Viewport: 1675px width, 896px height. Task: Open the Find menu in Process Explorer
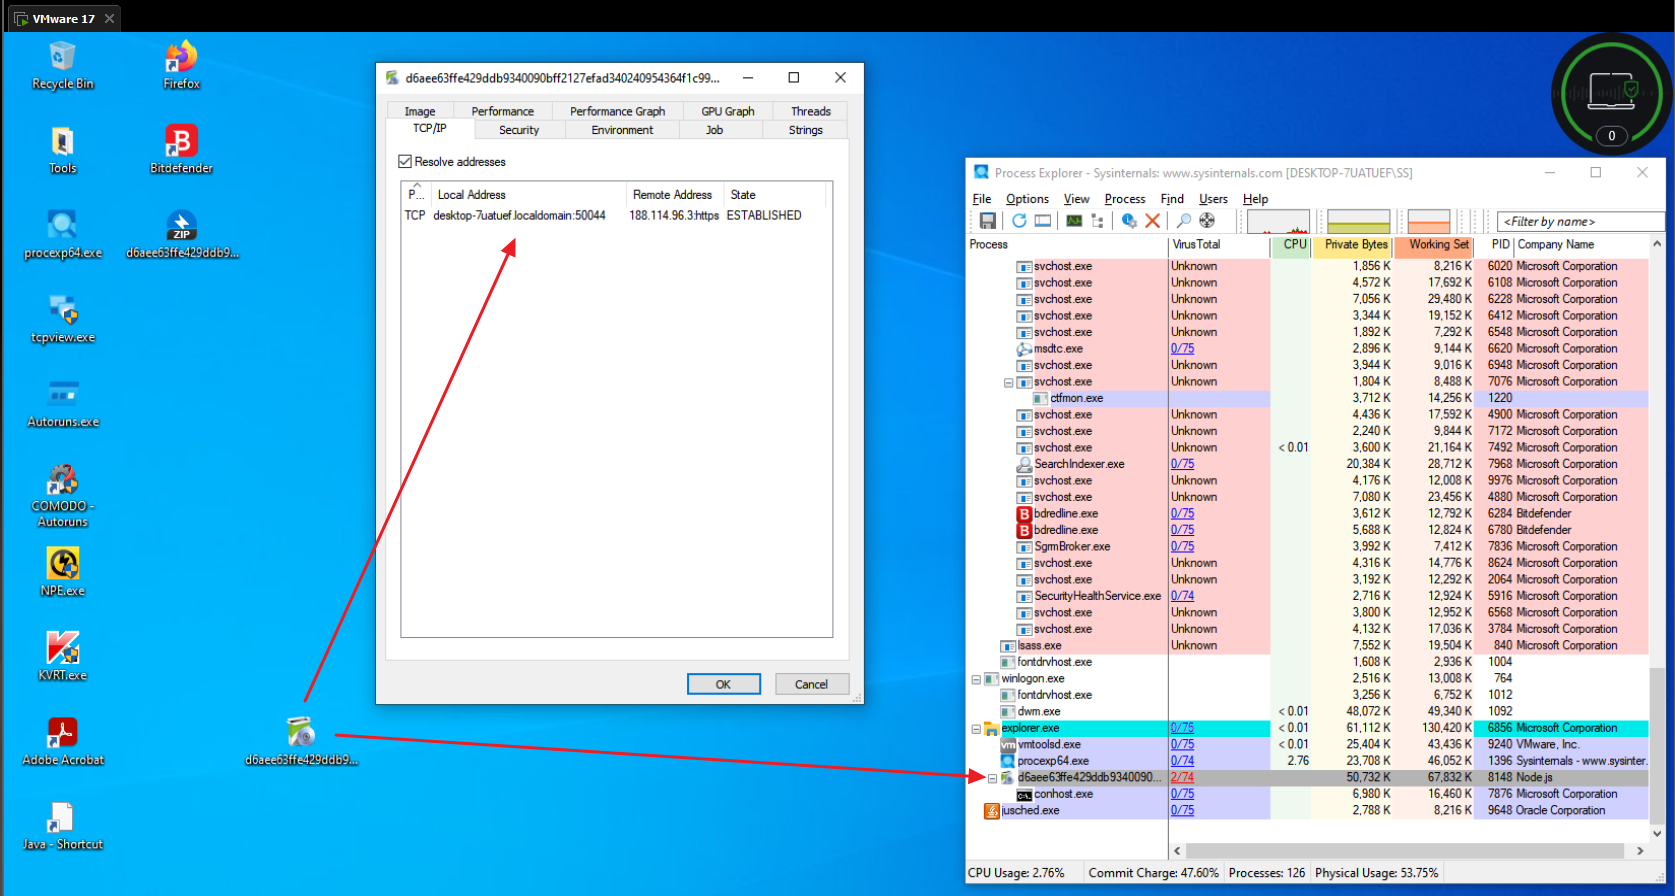coord(1172,199)
